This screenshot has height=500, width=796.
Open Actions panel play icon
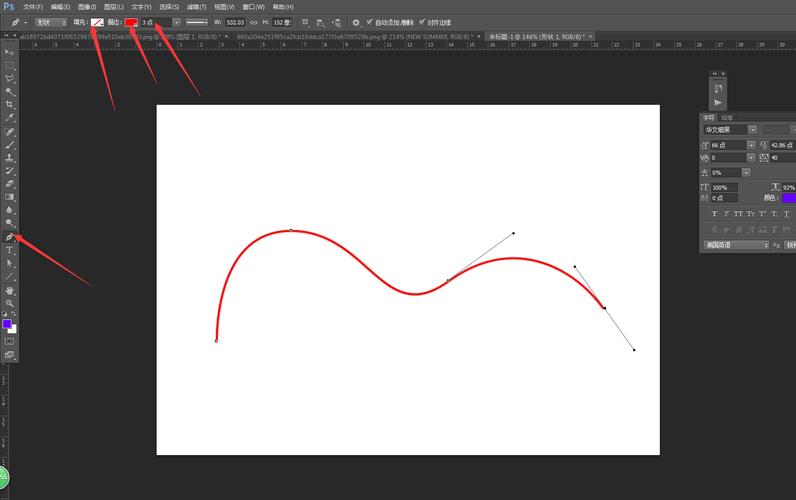click(718, 103)
